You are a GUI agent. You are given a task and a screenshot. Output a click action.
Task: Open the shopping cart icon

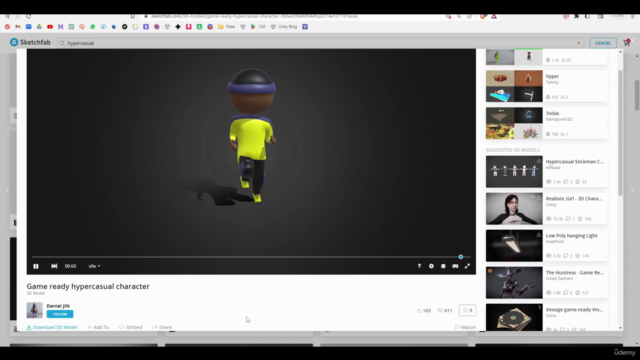[x=627, y=42]
